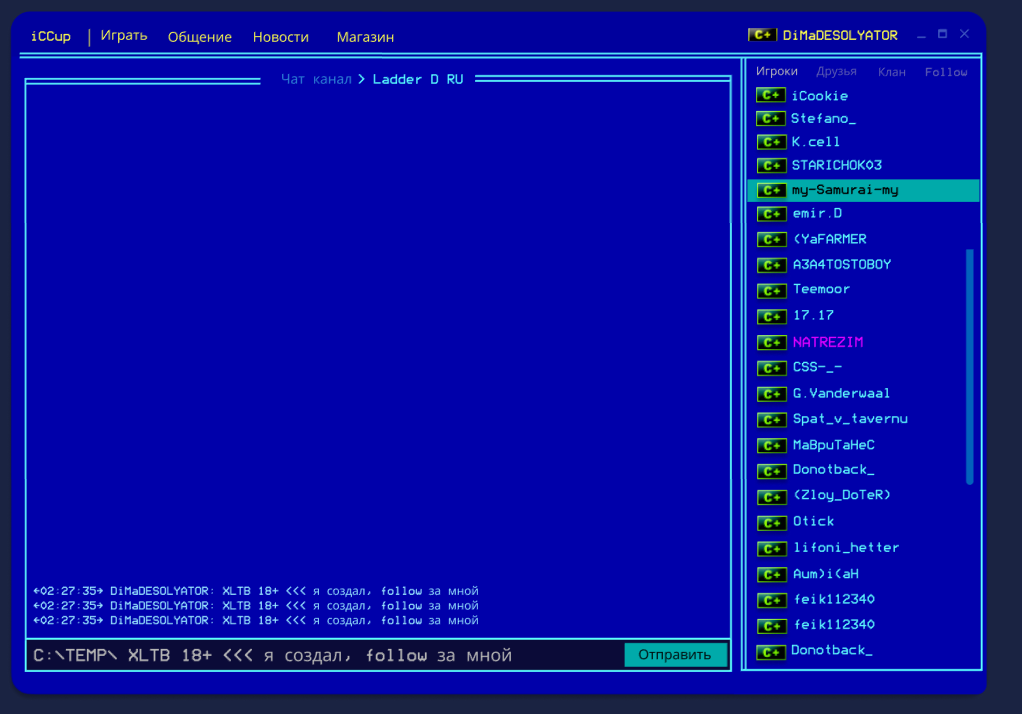1022x714 pixels.
Task: Click the Отправить send button
Action: point(675,655)
